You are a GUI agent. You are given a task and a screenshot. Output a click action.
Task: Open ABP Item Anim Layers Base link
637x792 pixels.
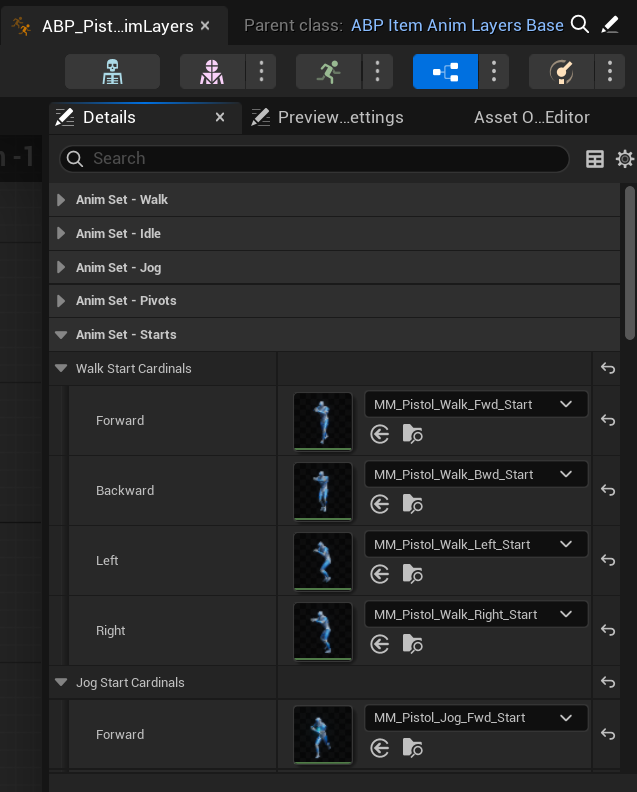(457, 25)
